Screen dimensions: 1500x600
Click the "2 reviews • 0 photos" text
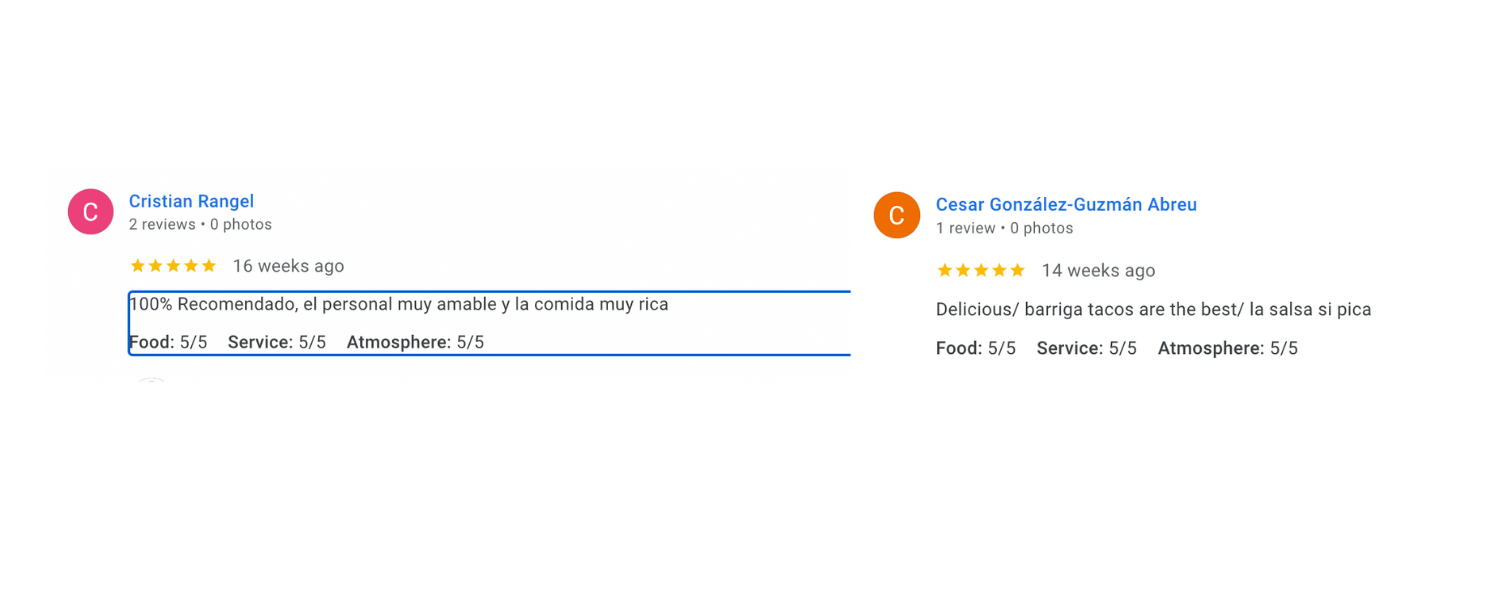200,225
